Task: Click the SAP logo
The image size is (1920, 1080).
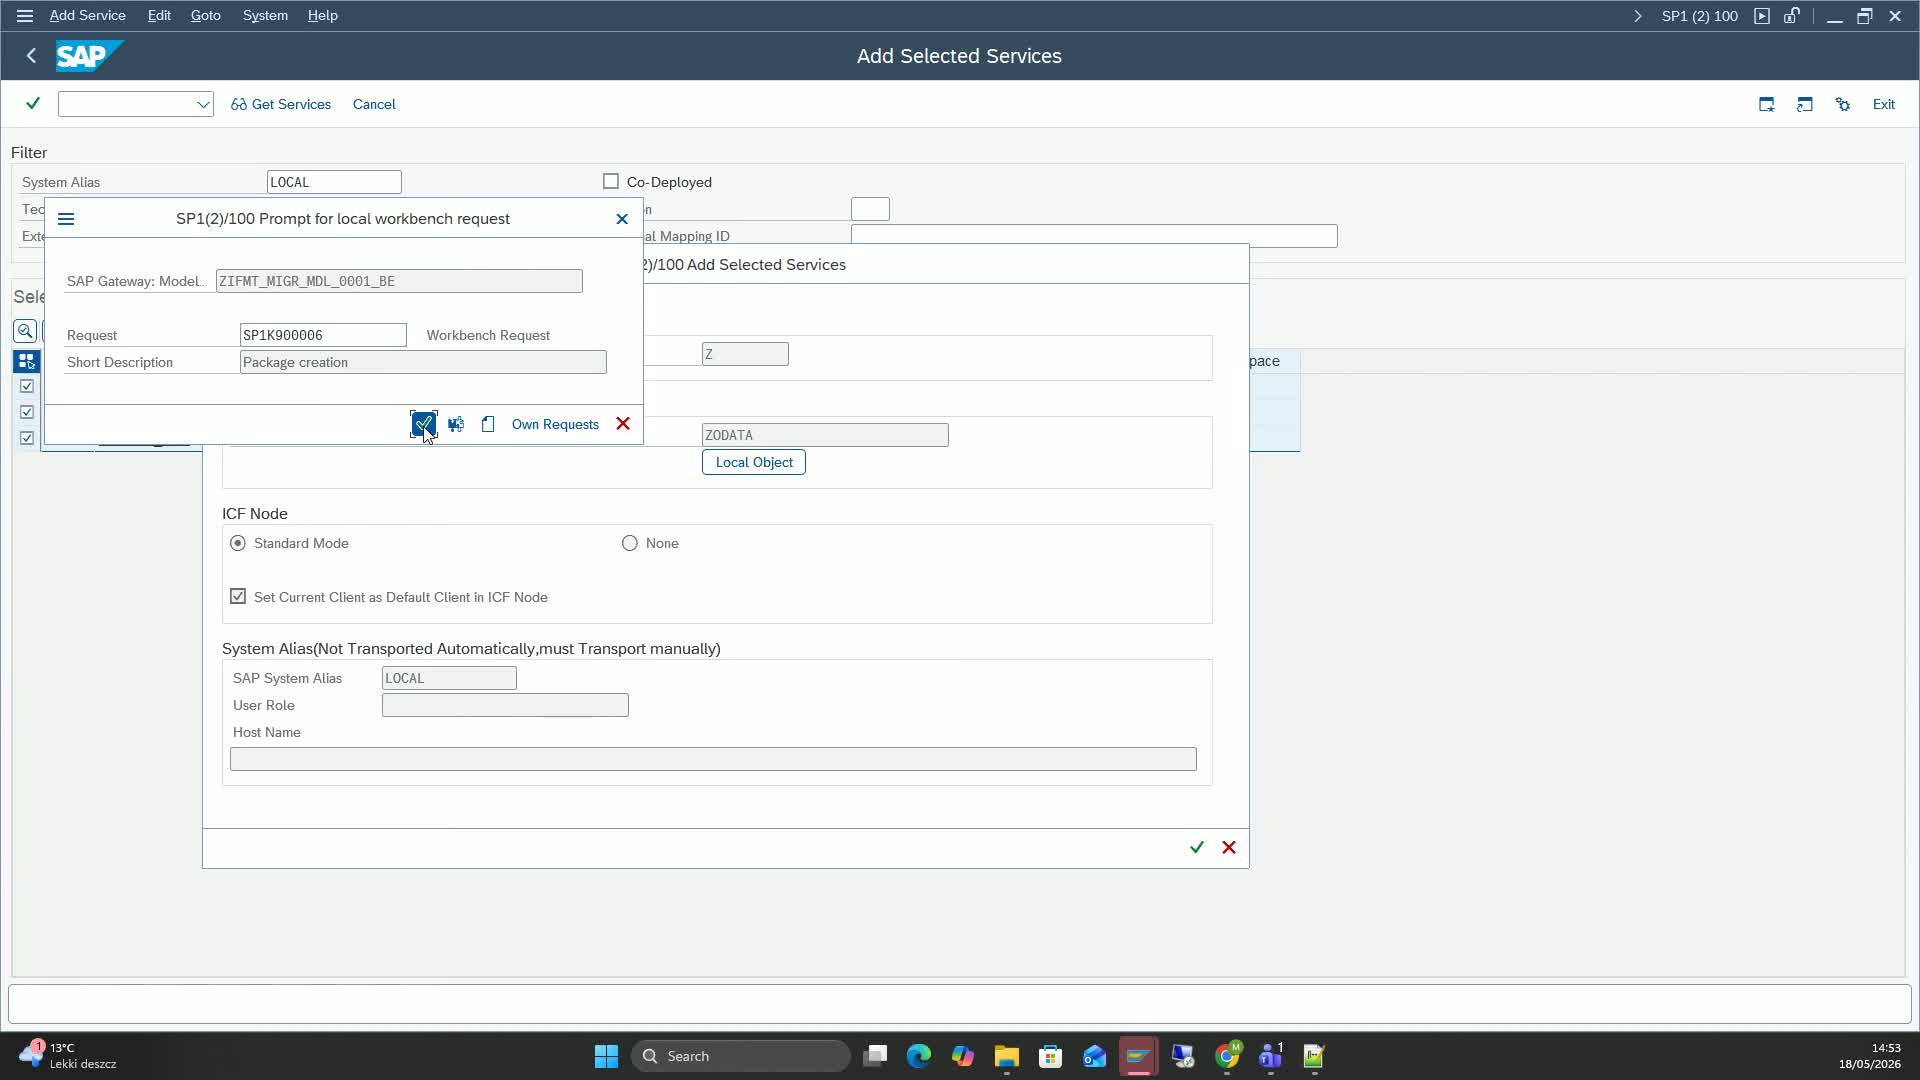Action: pos(88,56)
